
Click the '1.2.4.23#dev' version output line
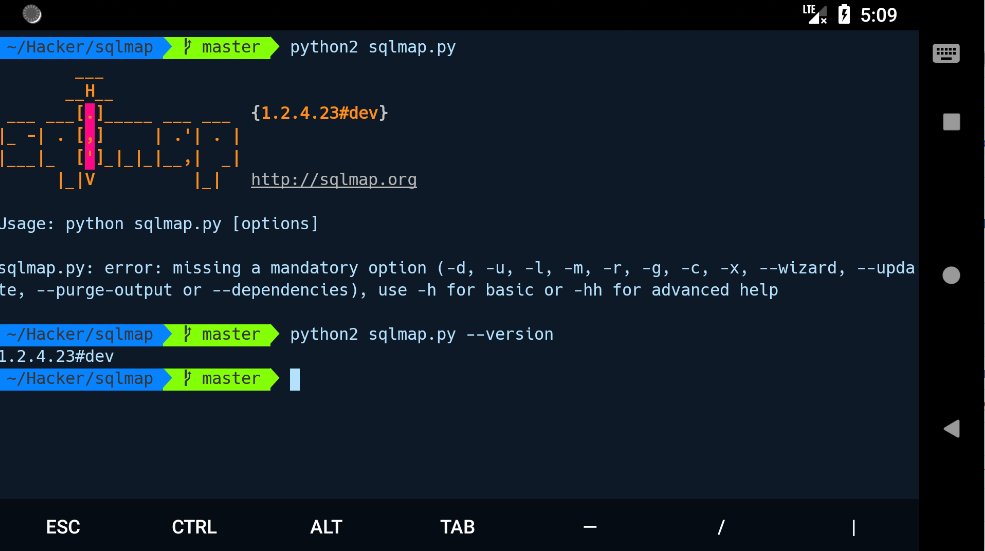[x=57, y=356]
